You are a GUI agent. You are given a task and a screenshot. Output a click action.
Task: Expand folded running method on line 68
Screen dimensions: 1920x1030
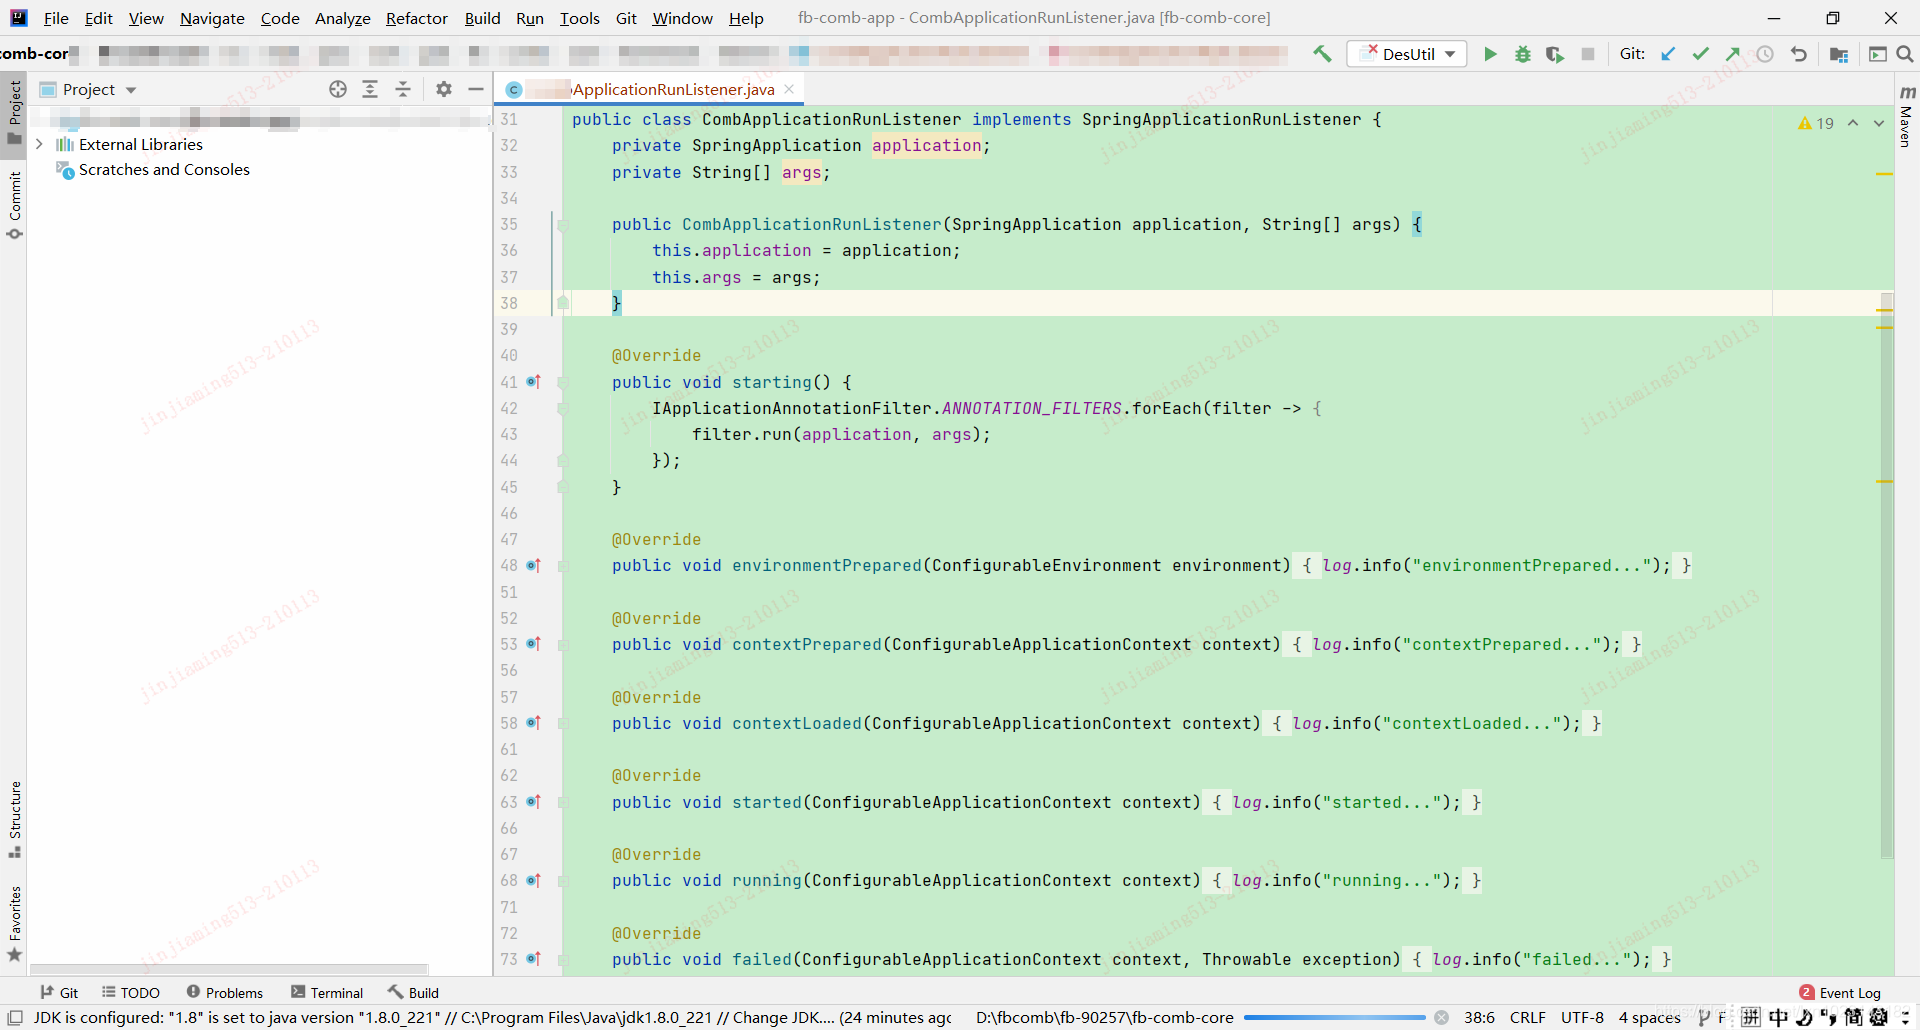point(563,881)
